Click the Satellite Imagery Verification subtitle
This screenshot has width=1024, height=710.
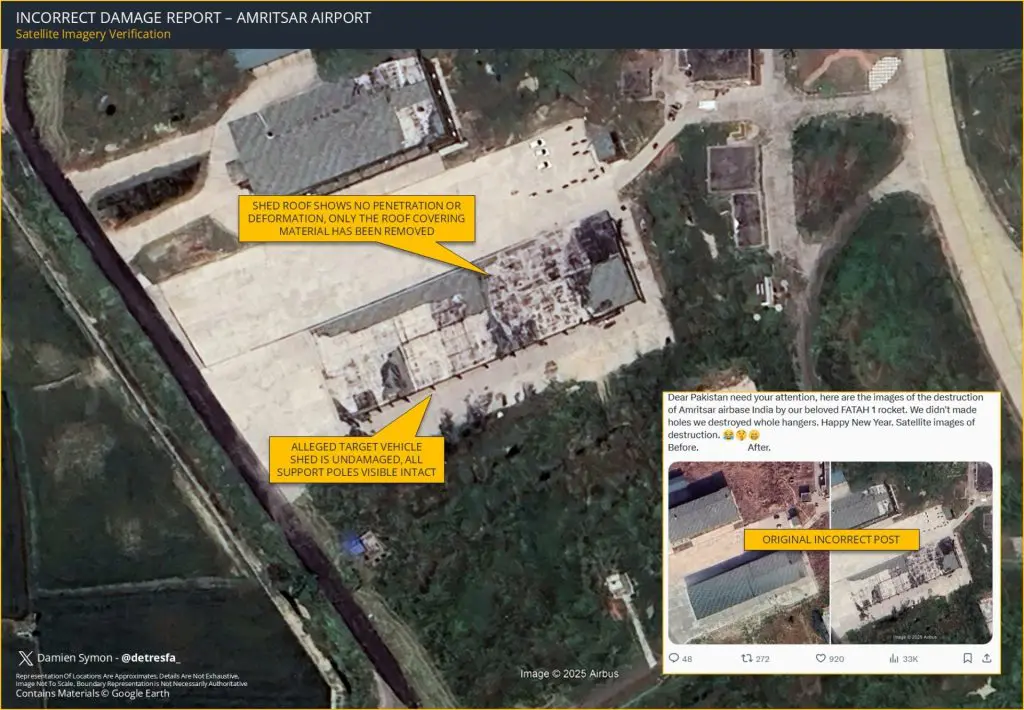93,34
